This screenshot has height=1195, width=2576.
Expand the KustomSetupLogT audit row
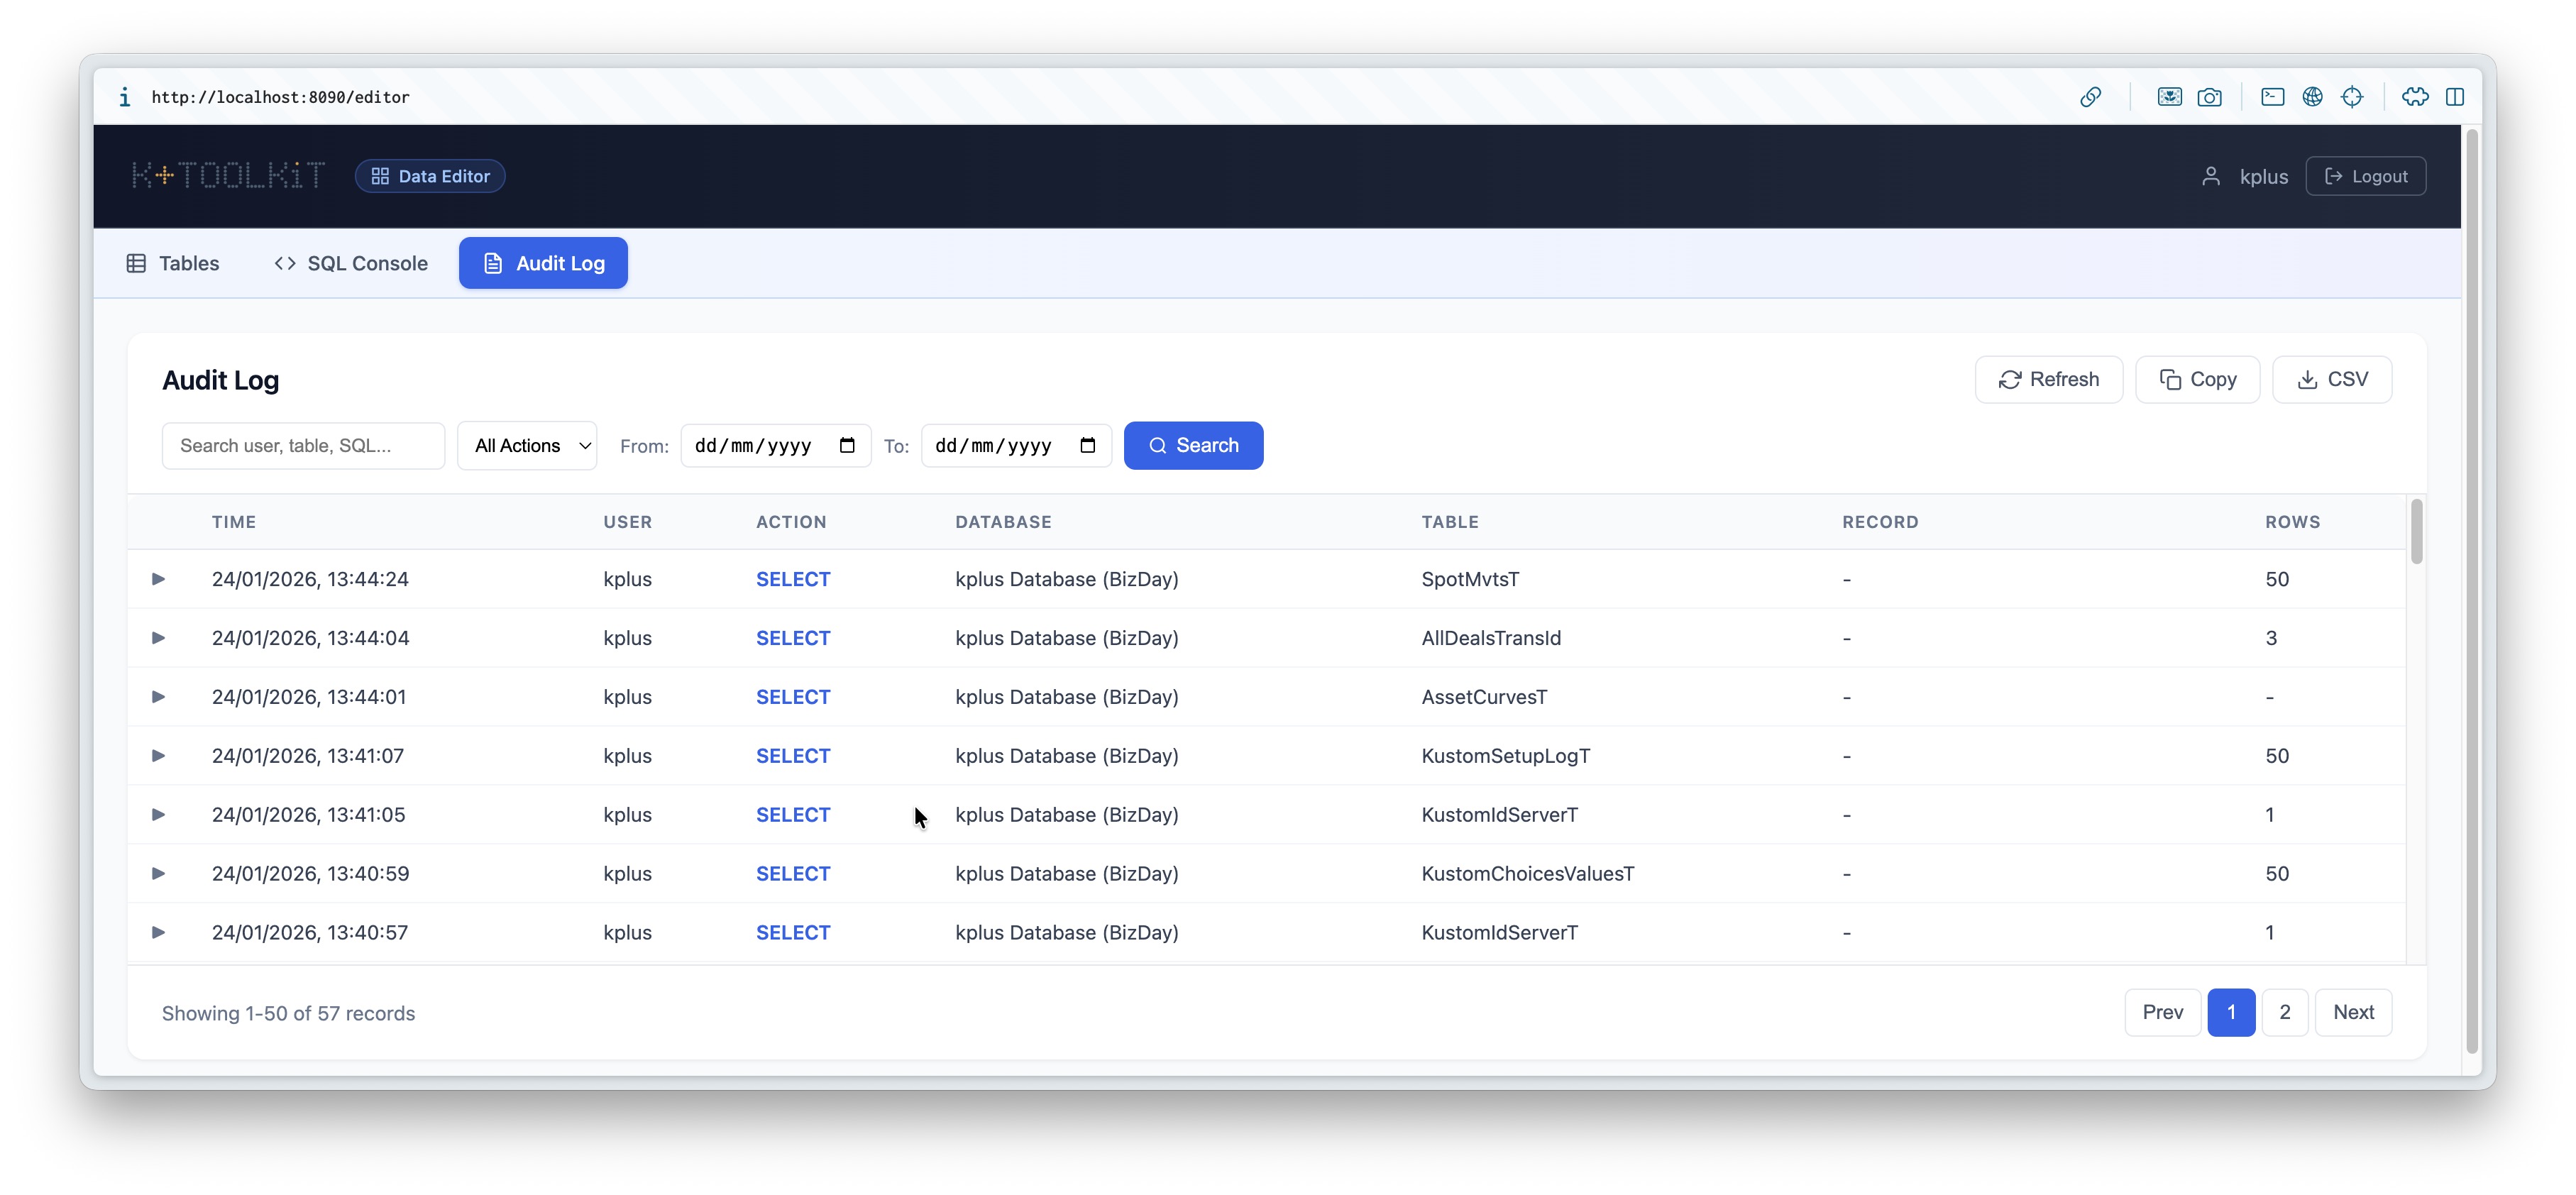tap(158, 756)
